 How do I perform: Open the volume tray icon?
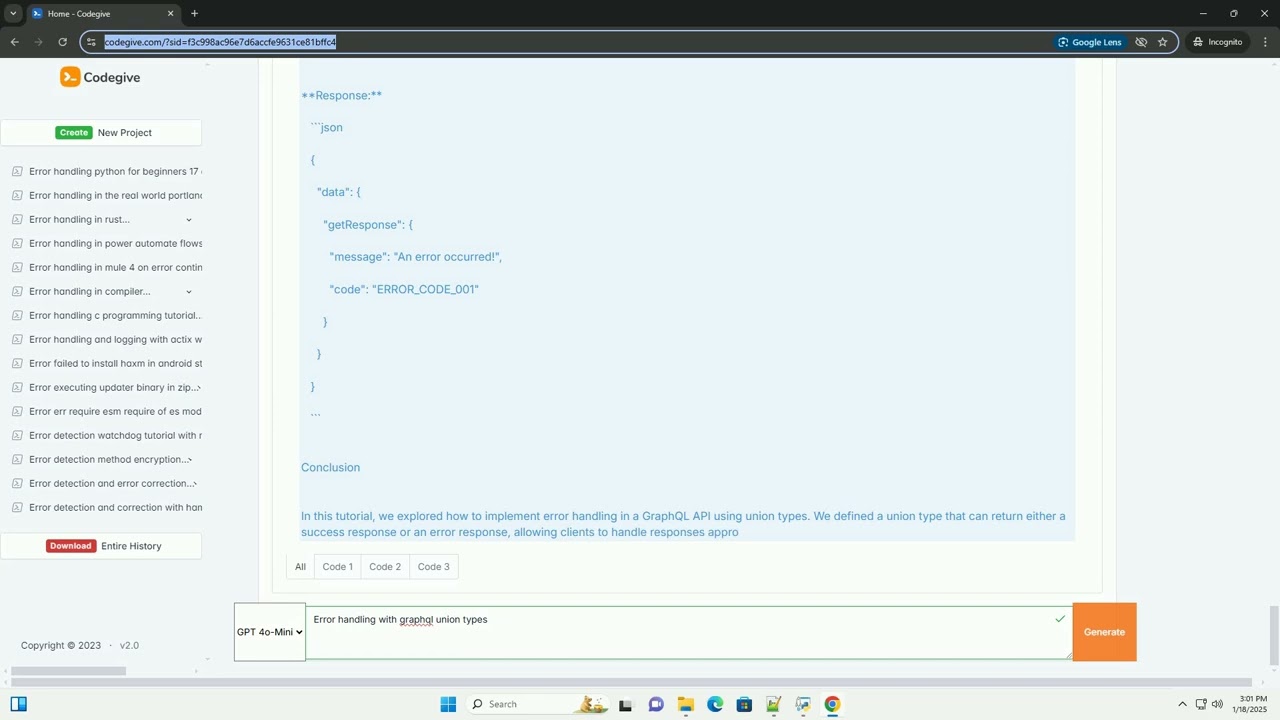[x=1217, y=704]
